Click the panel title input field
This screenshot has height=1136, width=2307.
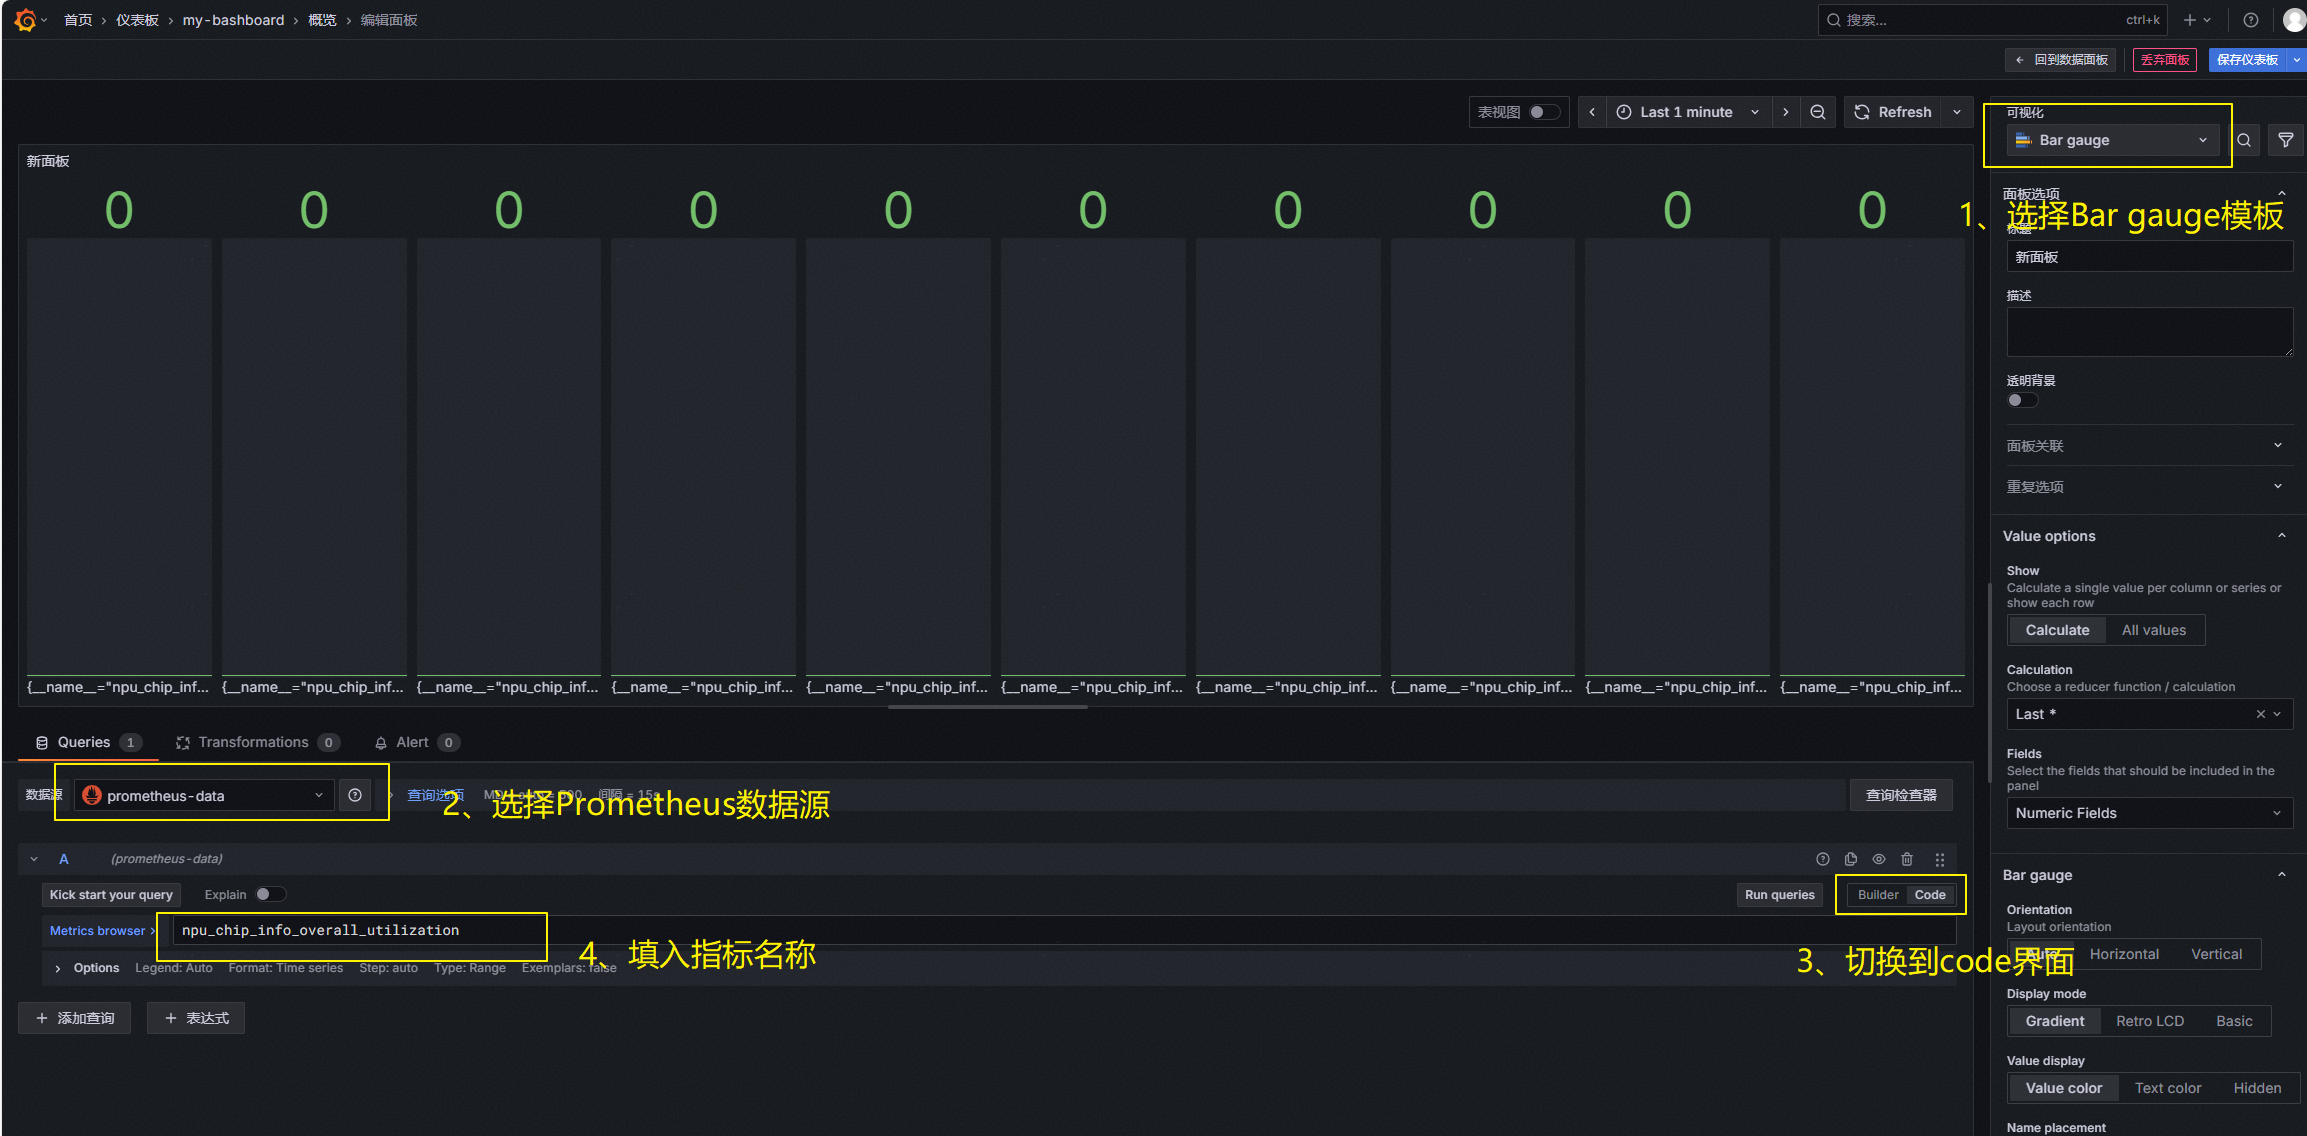2148,257
